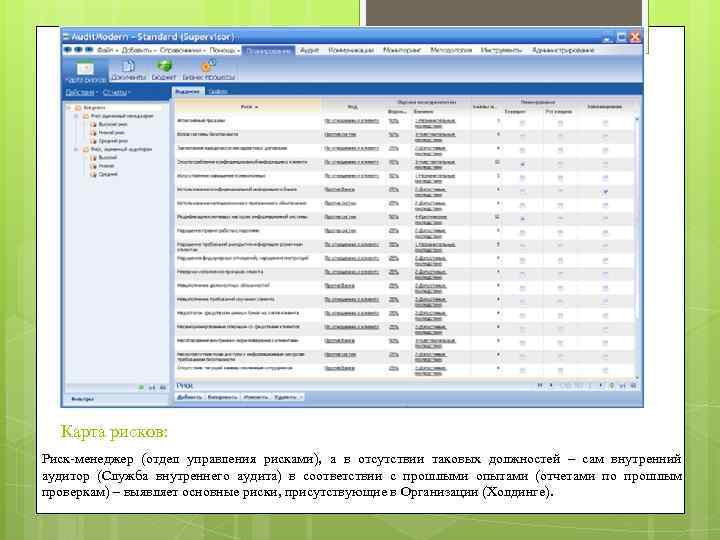This screenshot has width=720, height=540.
Task: Open the Действия dropdown
Action: 81,92
